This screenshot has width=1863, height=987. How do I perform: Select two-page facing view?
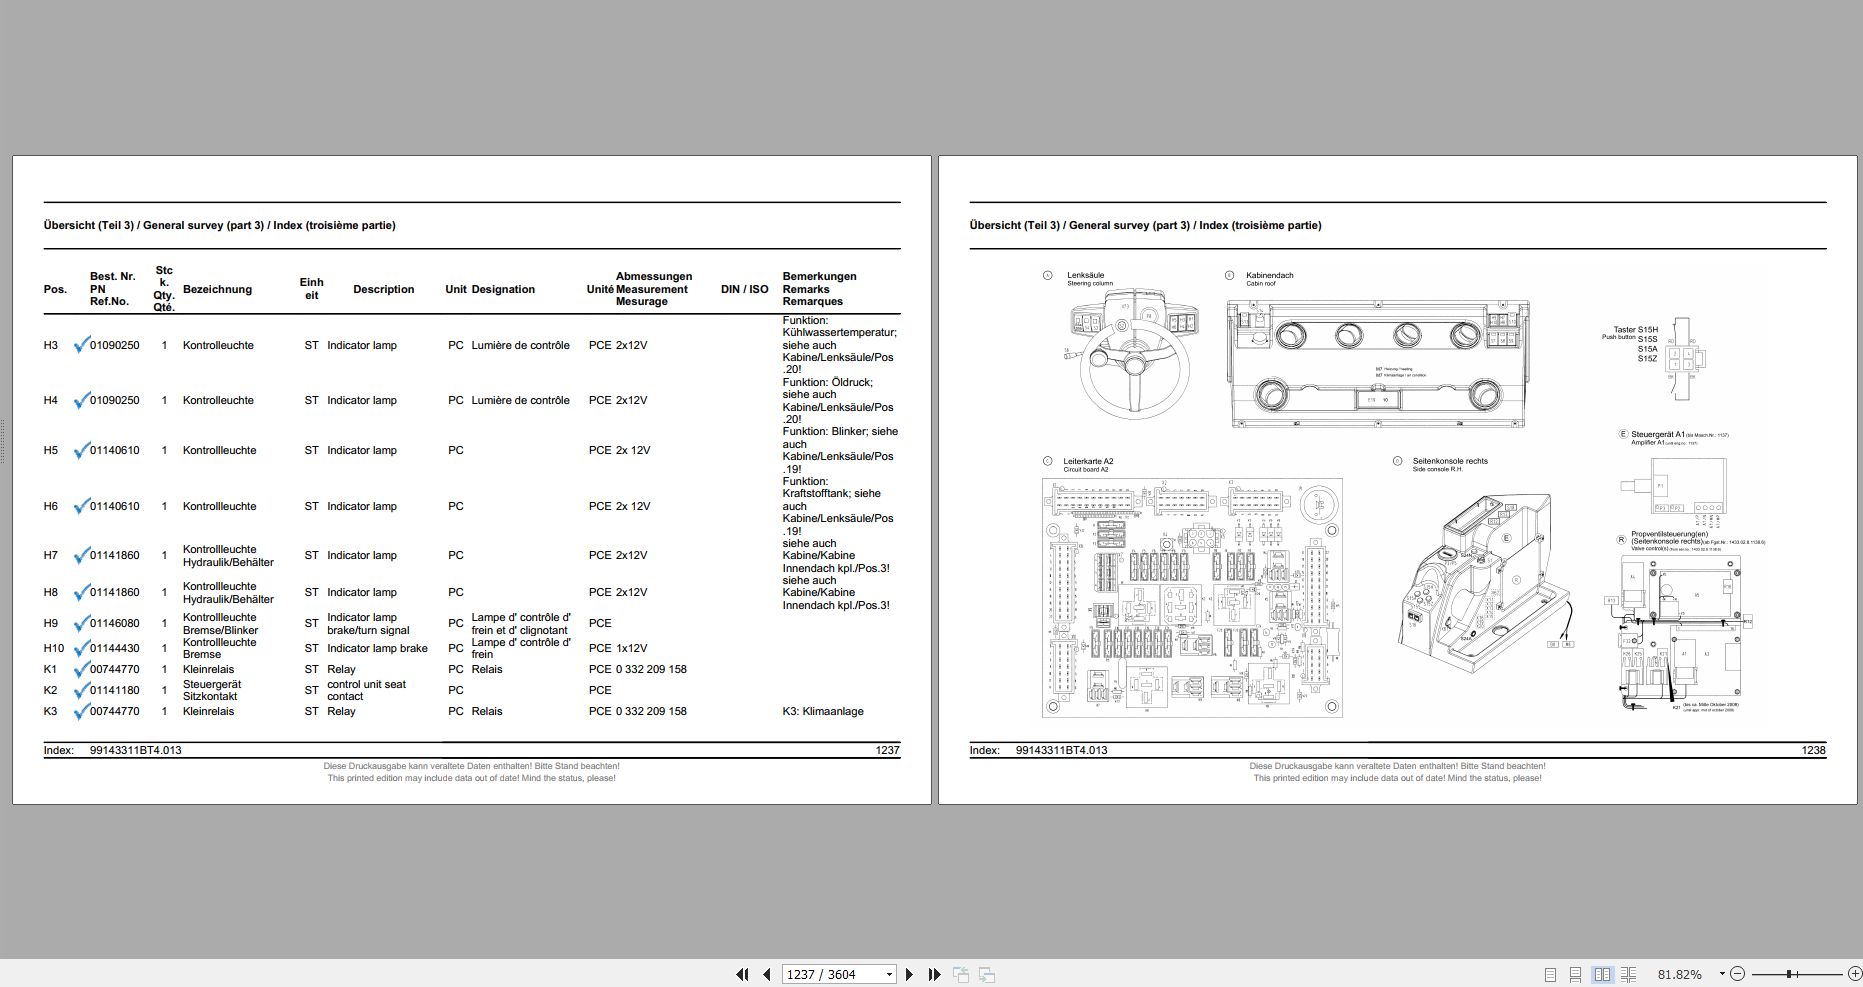pyautogui.click(x=1602, y=974)
